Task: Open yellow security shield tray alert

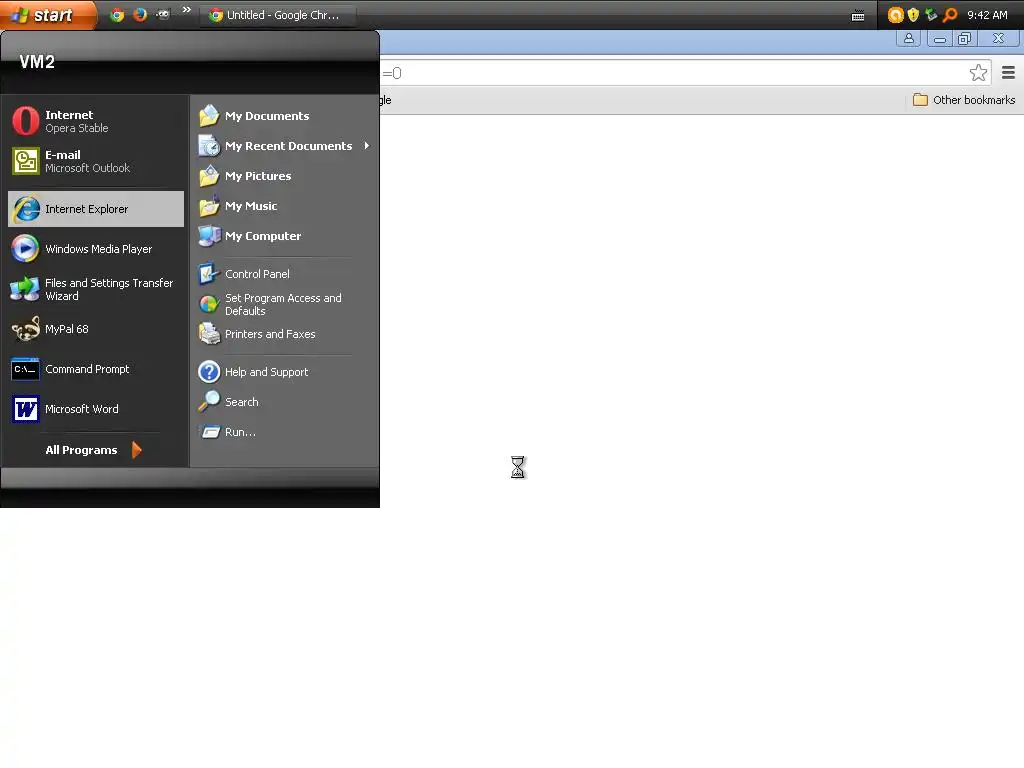Action: (x=913, y=15)
